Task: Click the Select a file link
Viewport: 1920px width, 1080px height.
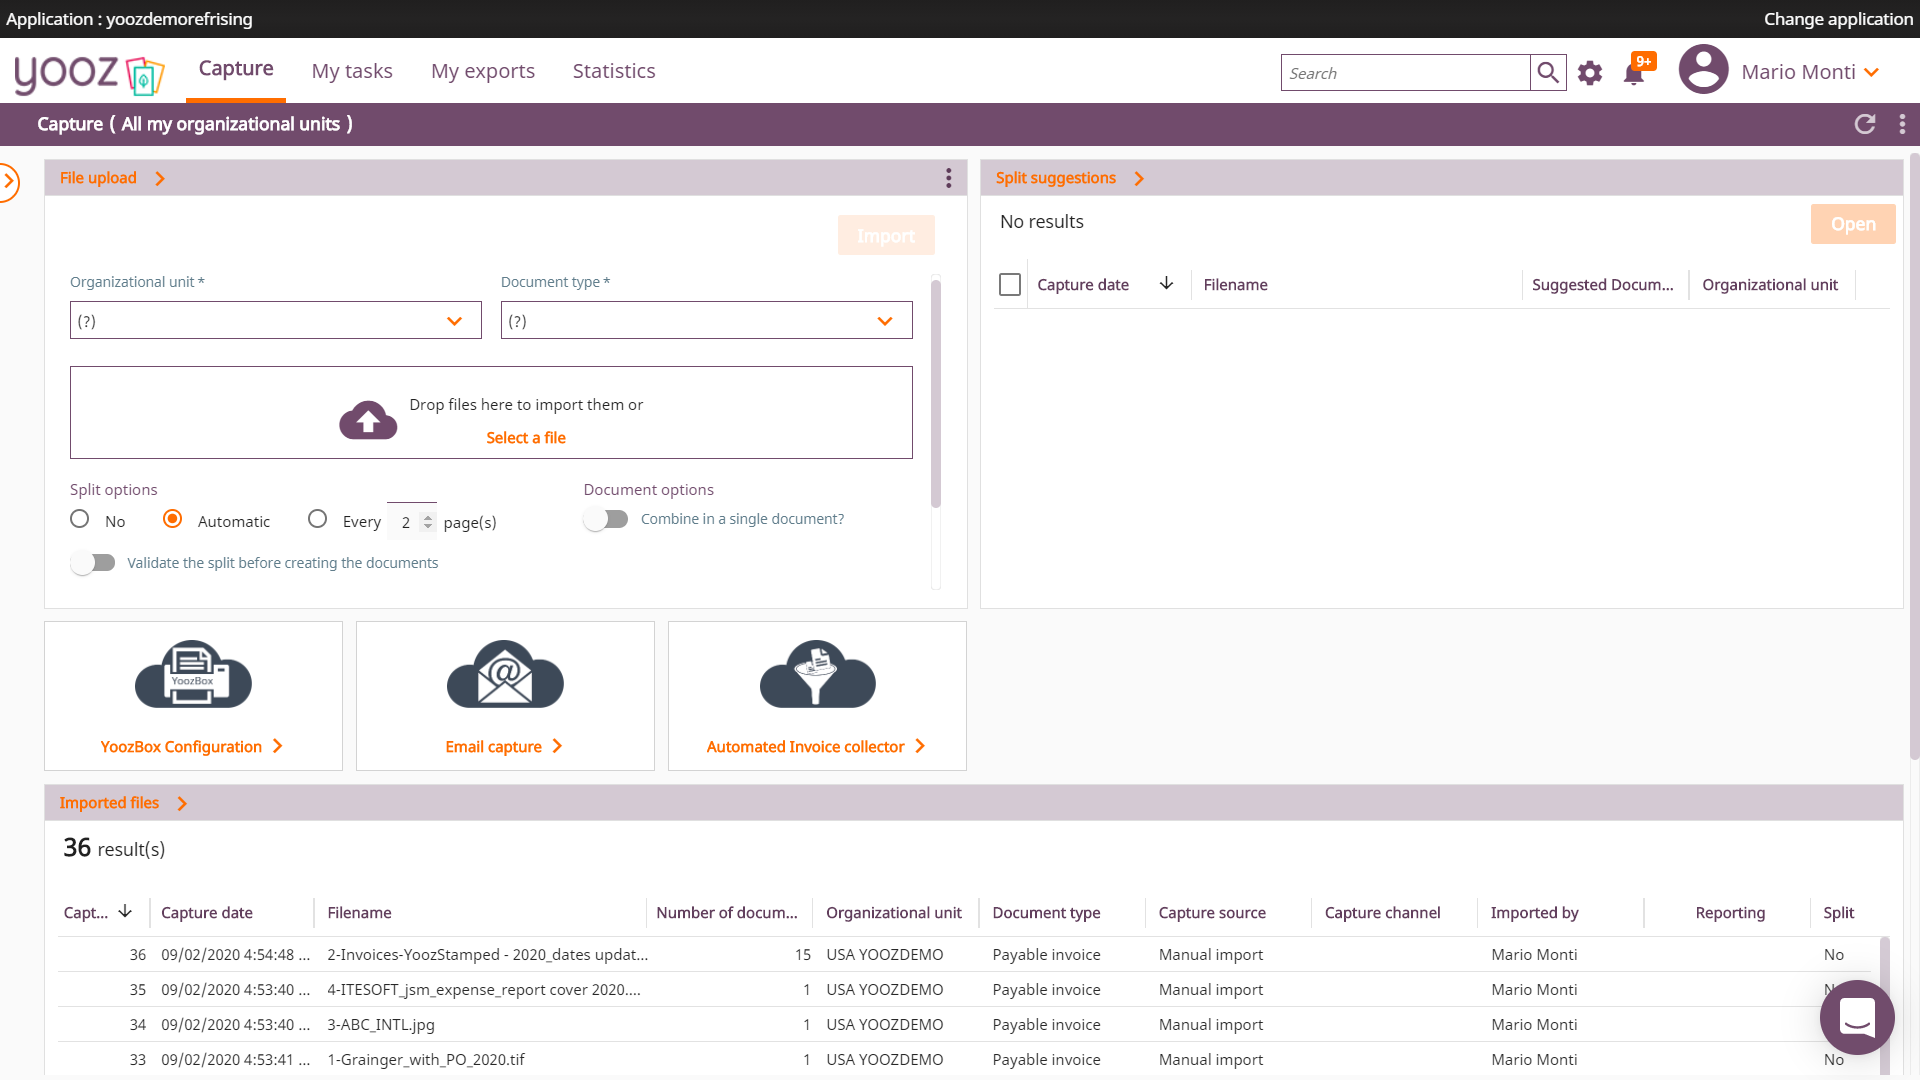Action: [526, 438]
